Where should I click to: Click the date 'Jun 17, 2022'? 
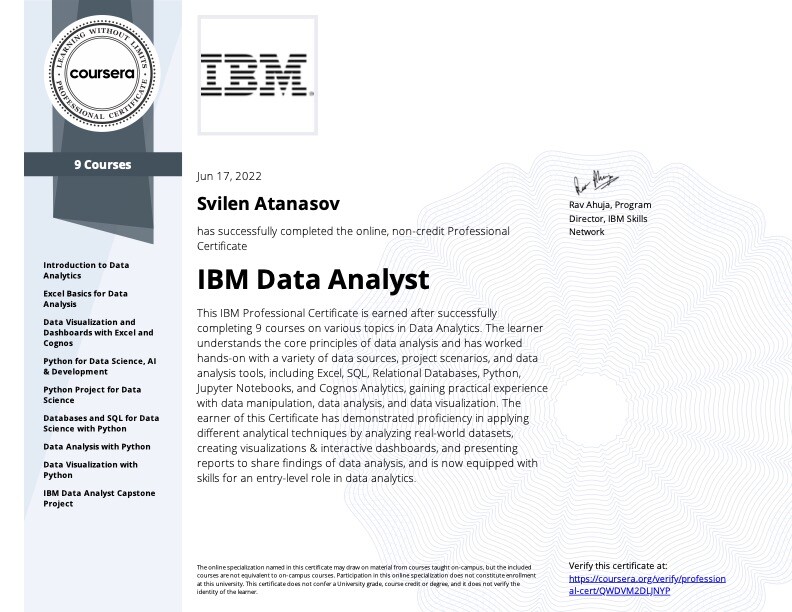[x=229, y=176]
